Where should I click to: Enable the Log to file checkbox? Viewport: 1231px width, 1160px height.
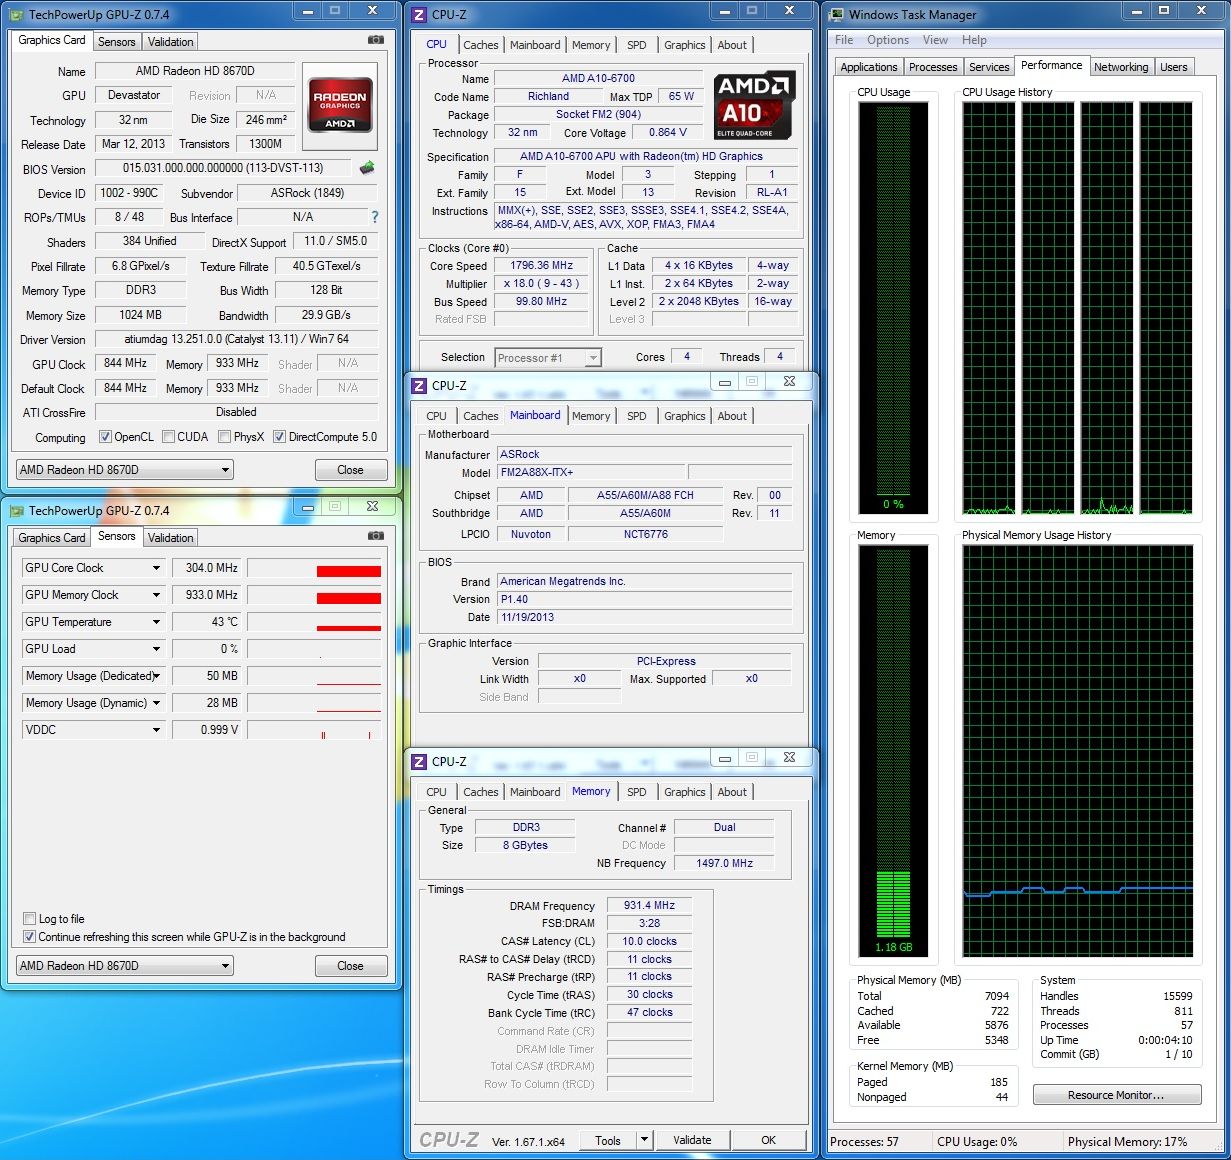(x=29, y=919)
